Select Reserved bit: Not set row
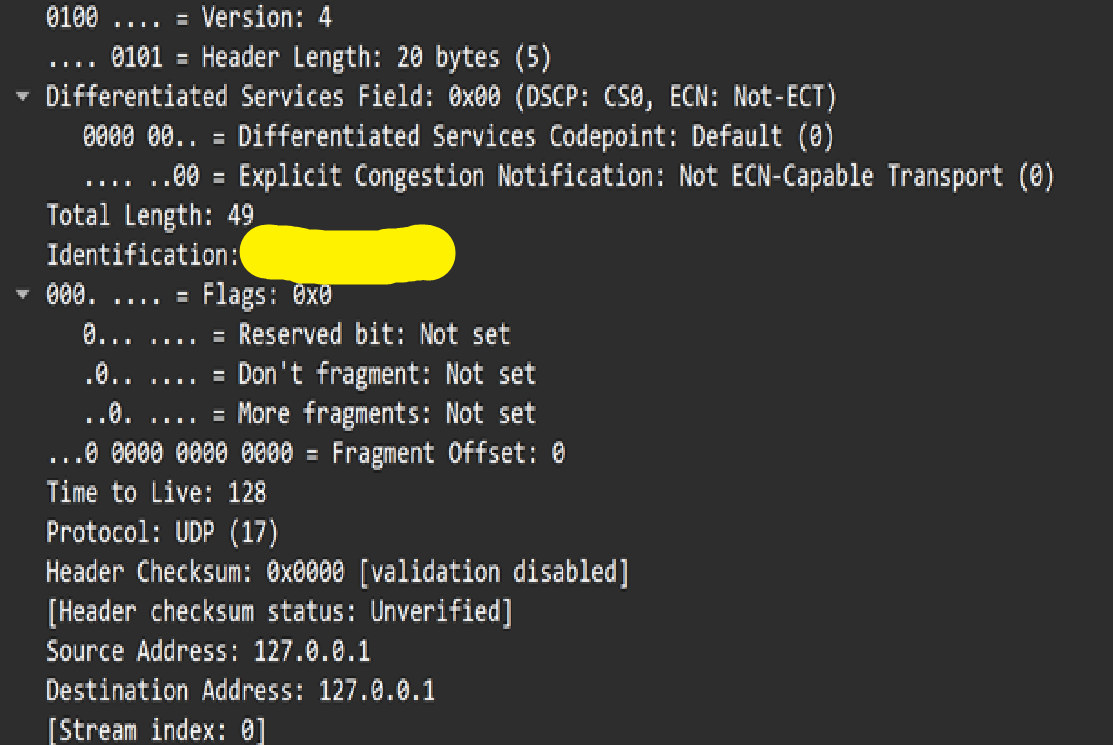 coord(297,334)
